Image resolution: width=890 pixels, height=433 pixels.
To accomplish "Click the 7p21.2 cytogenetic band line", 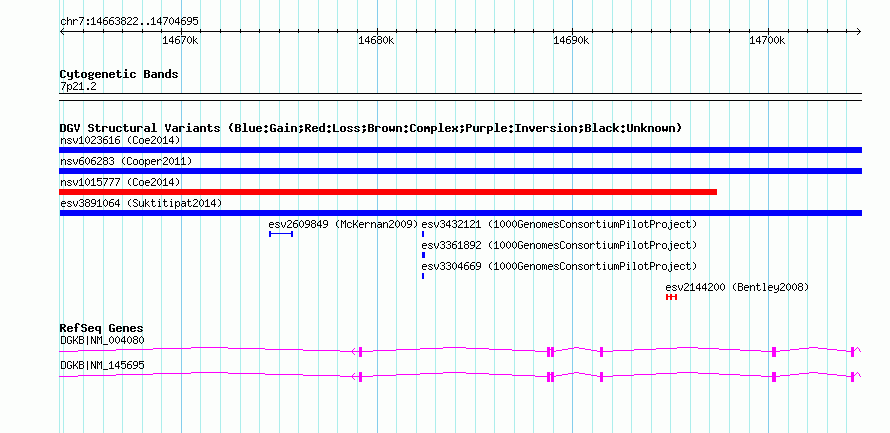I will (460, 97).
